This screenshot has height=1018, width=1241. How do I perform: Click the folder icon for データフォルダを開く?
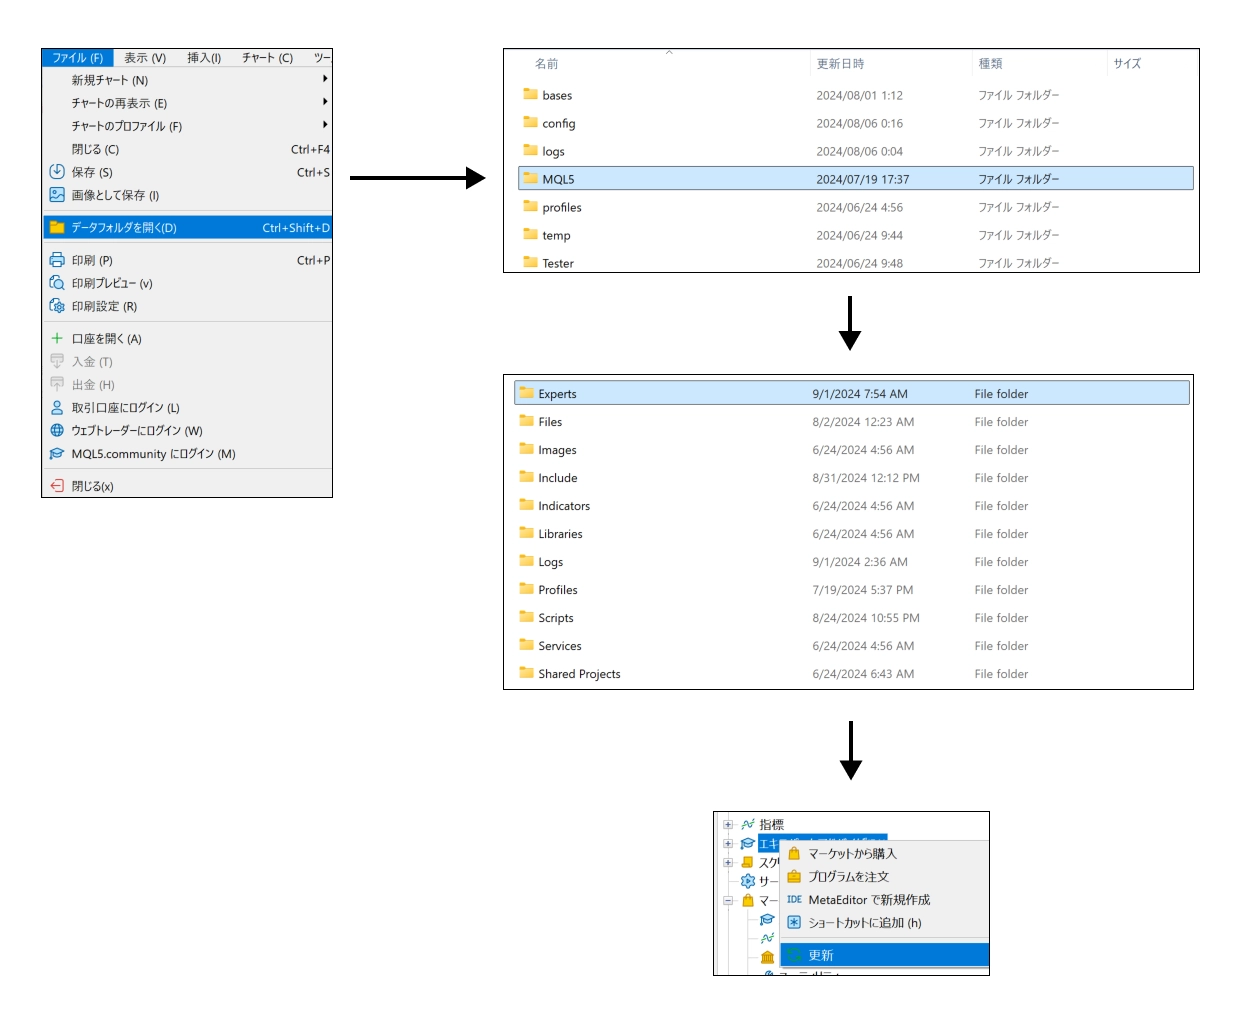click(x=57, y=227)
